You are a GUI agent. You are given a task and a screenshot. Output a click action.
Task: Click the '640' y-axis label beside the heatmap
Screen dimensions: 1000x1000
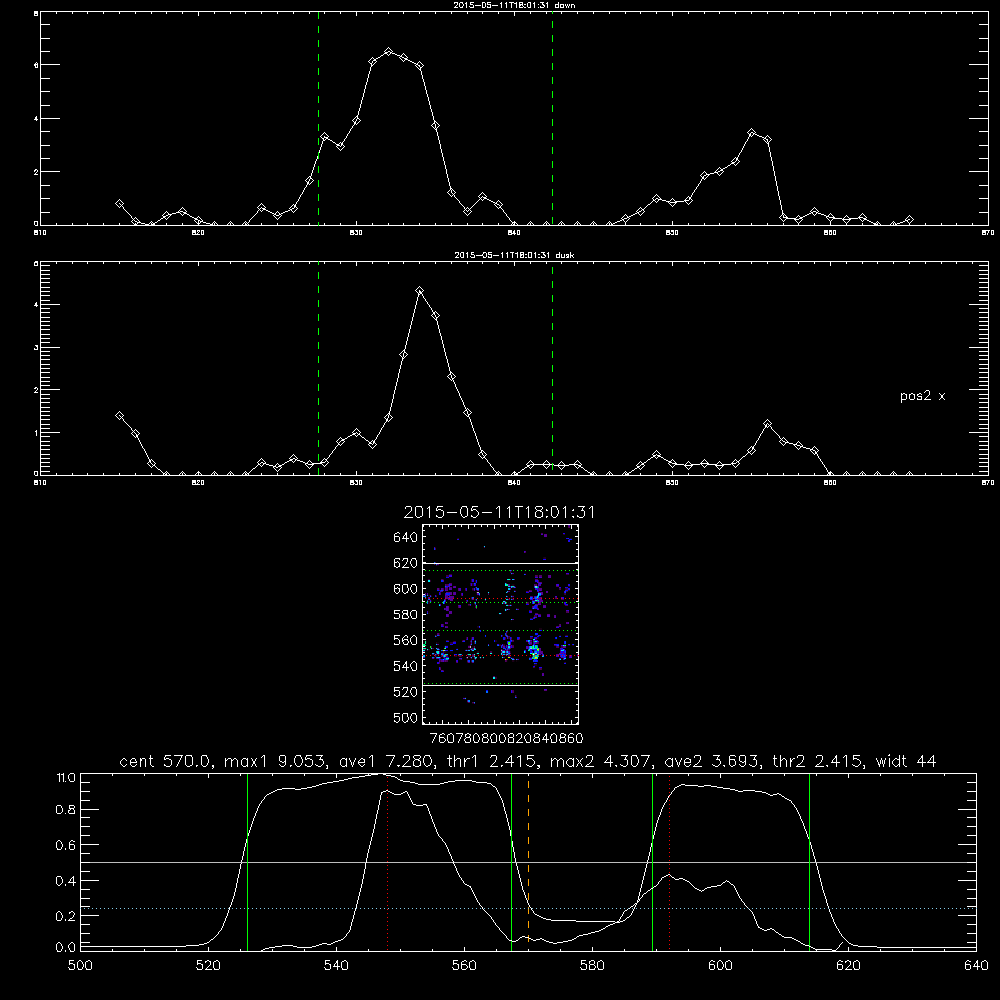[406, 537]
